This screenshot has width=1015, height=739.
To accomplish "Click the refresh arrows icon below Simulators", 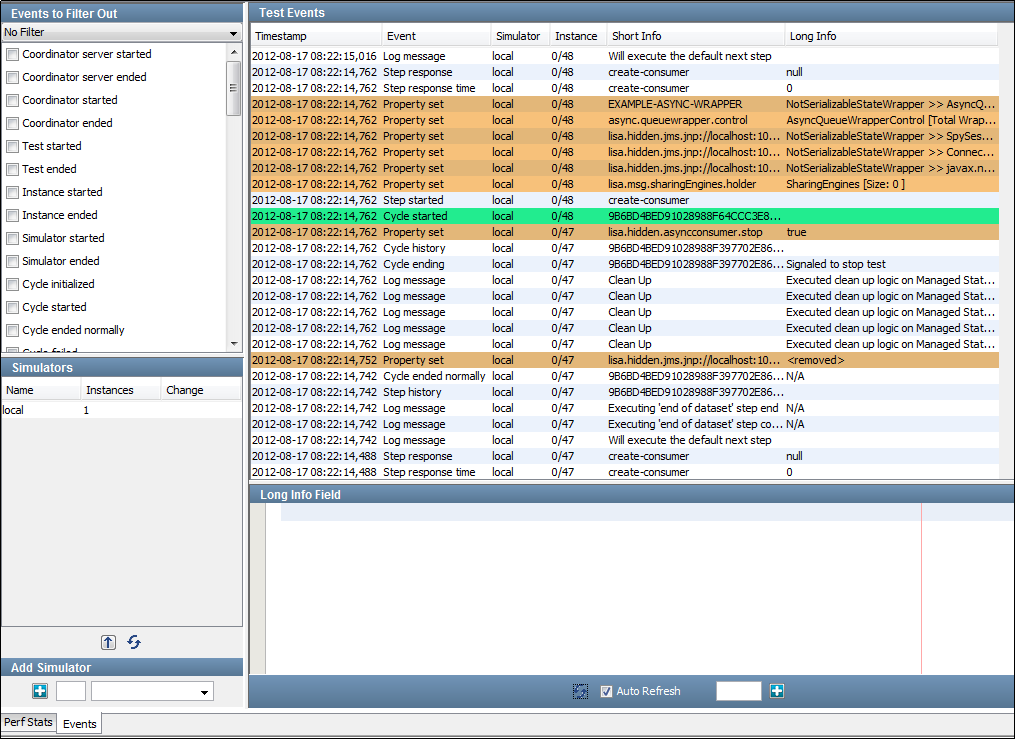I will pos(134,642).
